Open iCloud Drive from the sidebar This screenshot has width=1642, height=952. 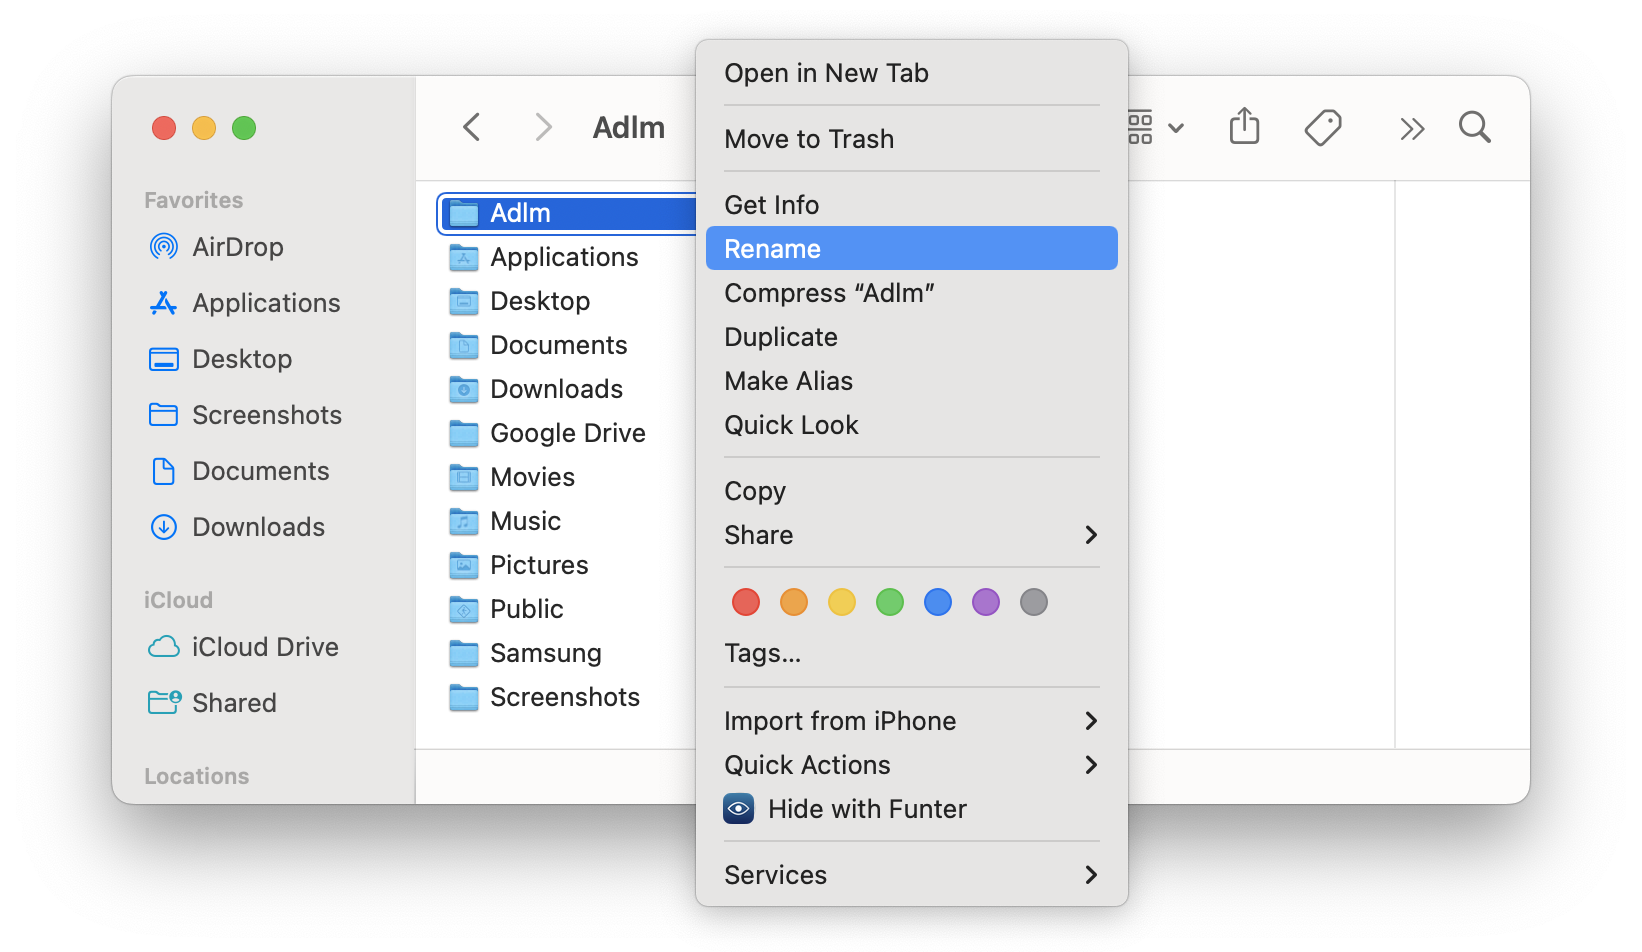[x=264, y=647]
